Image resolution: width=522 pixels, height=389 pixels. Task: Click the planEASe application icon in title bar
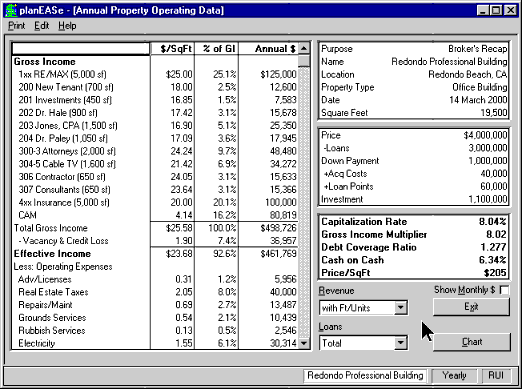click(11, 10)
